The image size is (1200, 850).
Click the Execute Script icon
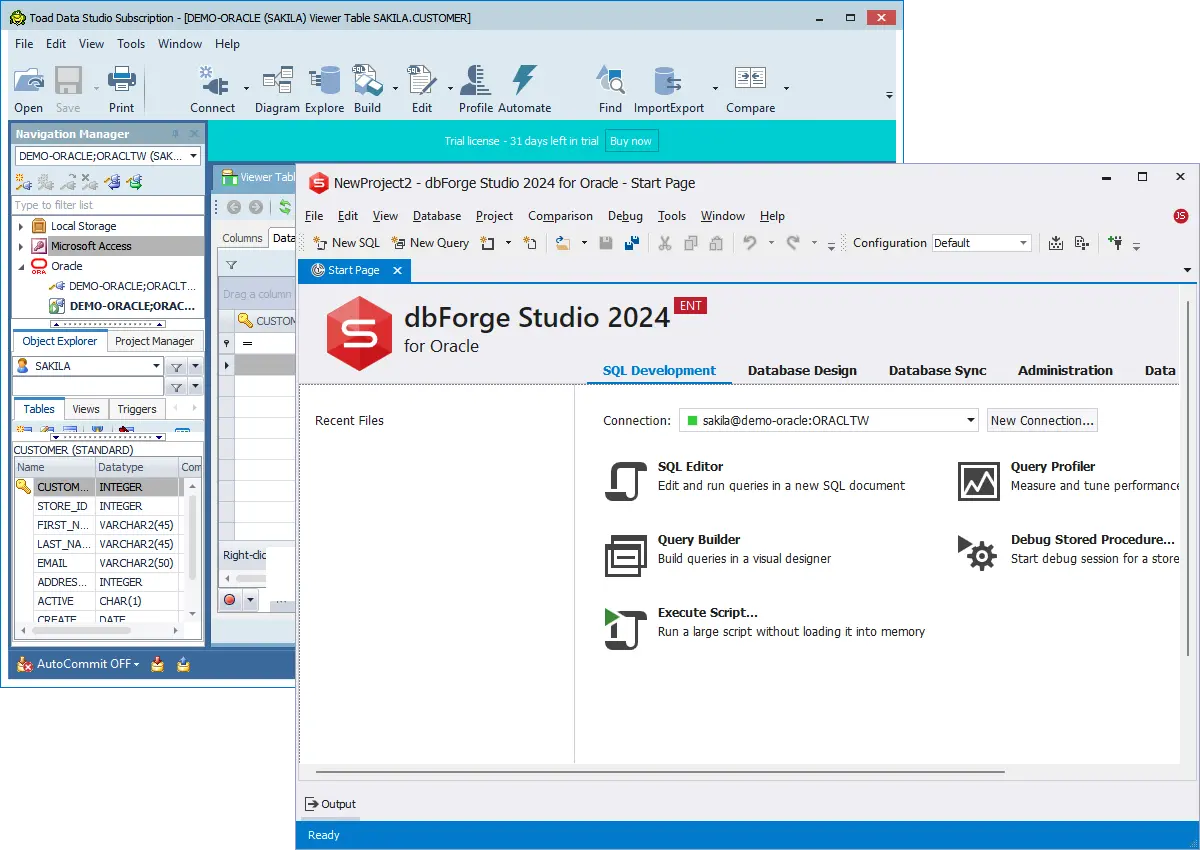point(627,628)
